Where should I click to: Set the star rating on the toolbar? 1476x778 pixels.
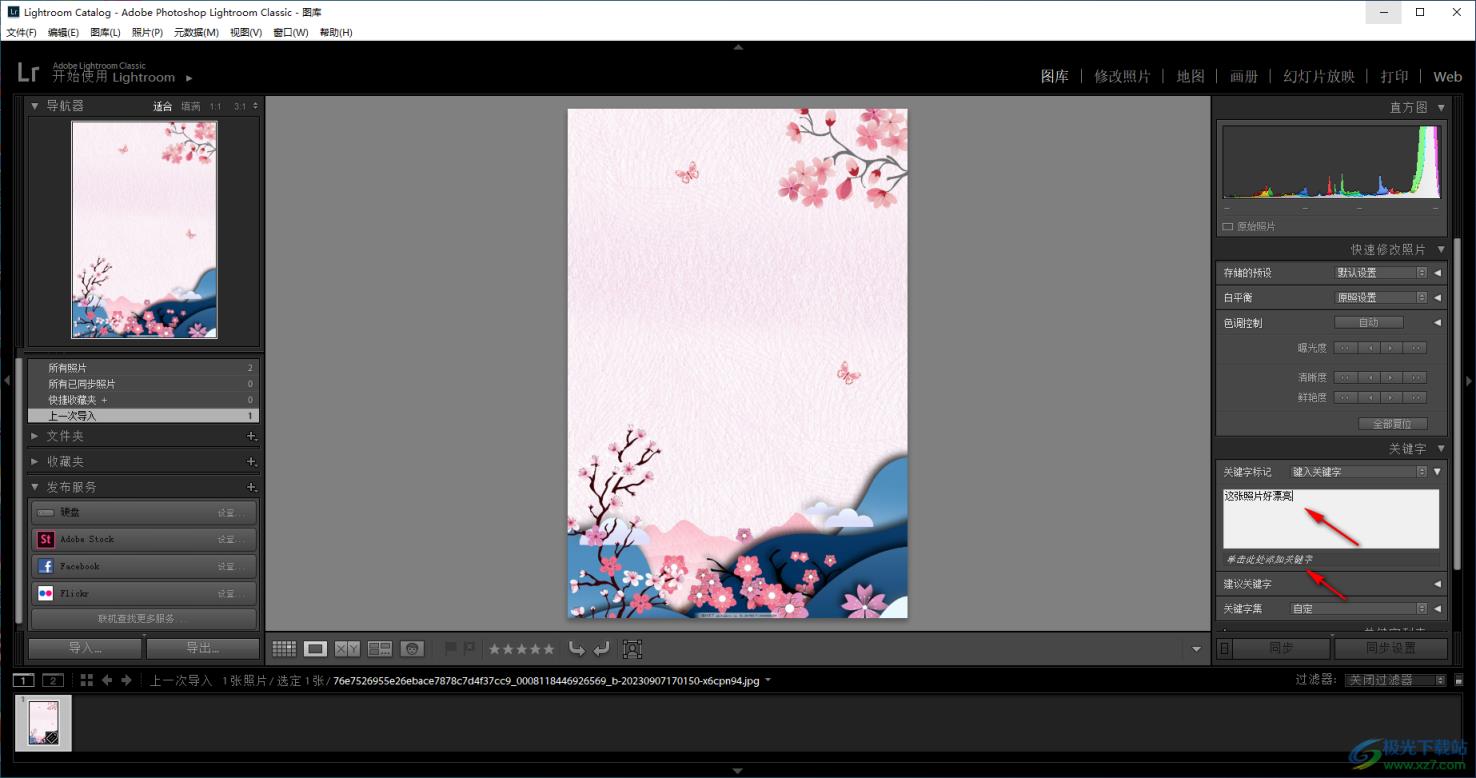pyautogui.click(x=521, y=649)
